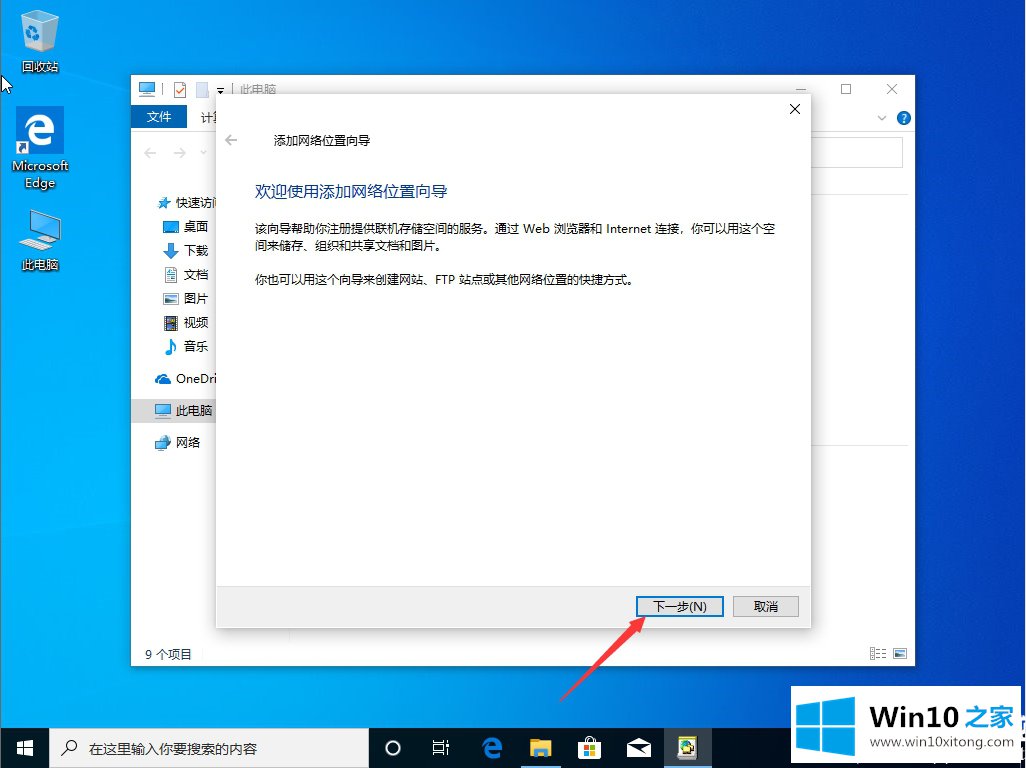The width and height of the screenshot is (1026, 768).
Task: Open the Quick Access Toolbar dropdown arrow
Action: click(220, 90)
